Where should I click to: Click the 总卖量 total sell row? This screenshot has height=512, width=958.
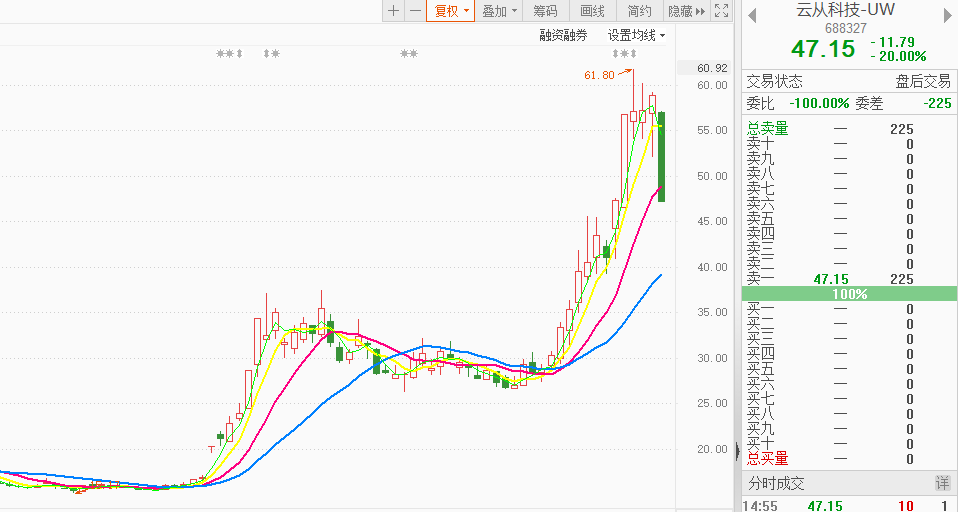click(x=849, y=129)
